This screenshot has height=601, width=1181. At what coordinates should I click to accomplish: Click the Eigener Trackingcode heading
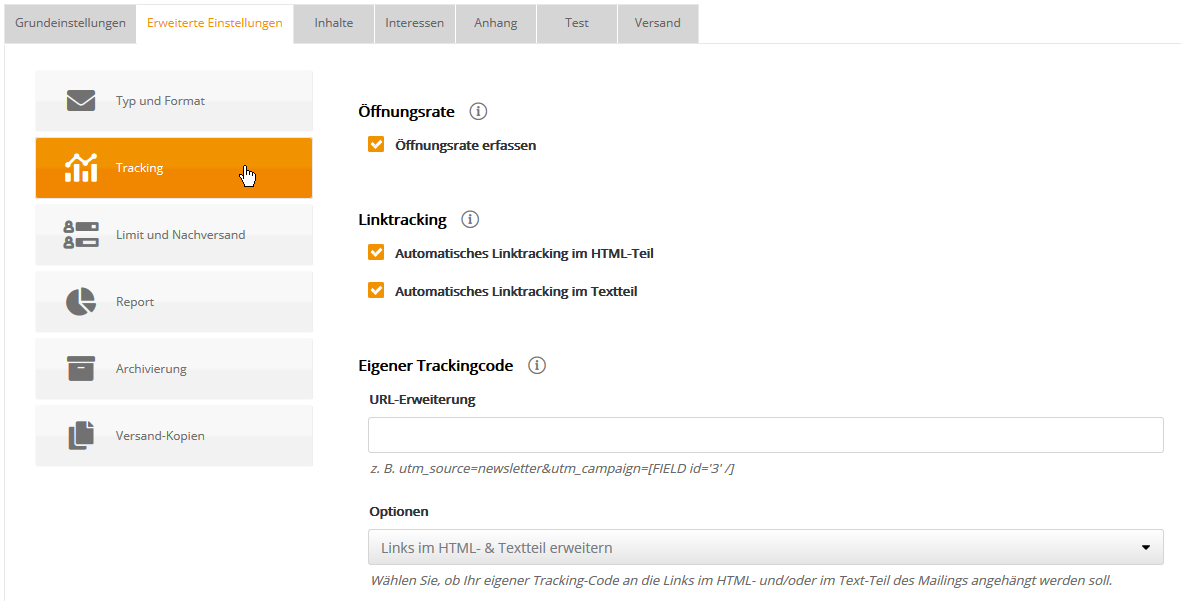coord(435,366)
